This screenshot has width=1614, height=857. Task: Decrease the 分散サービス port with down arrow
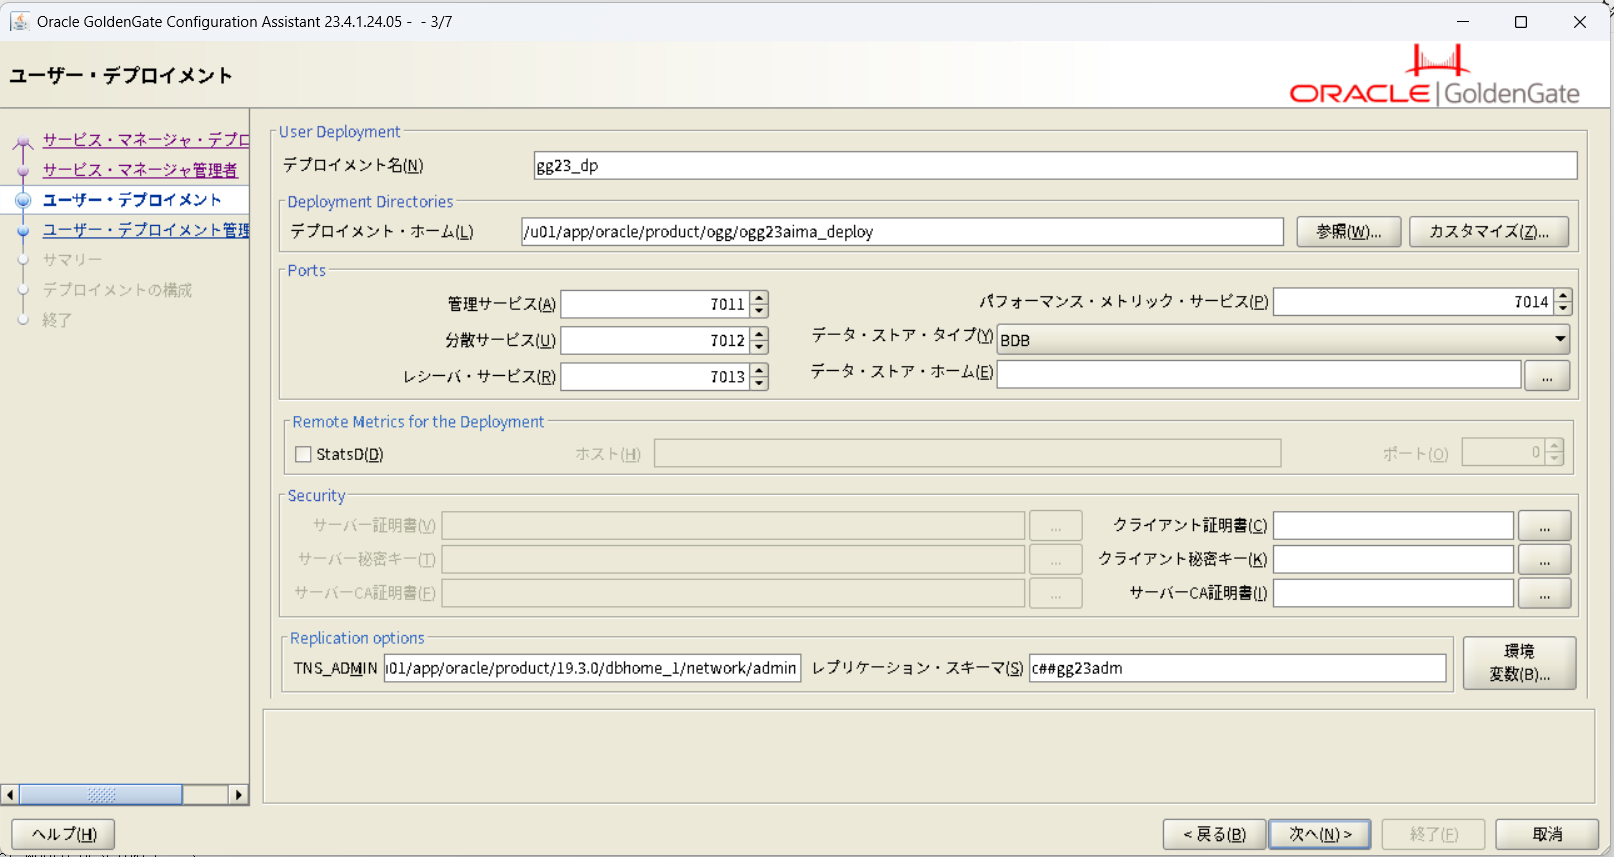pyautogui.click(x=759, y=348)
